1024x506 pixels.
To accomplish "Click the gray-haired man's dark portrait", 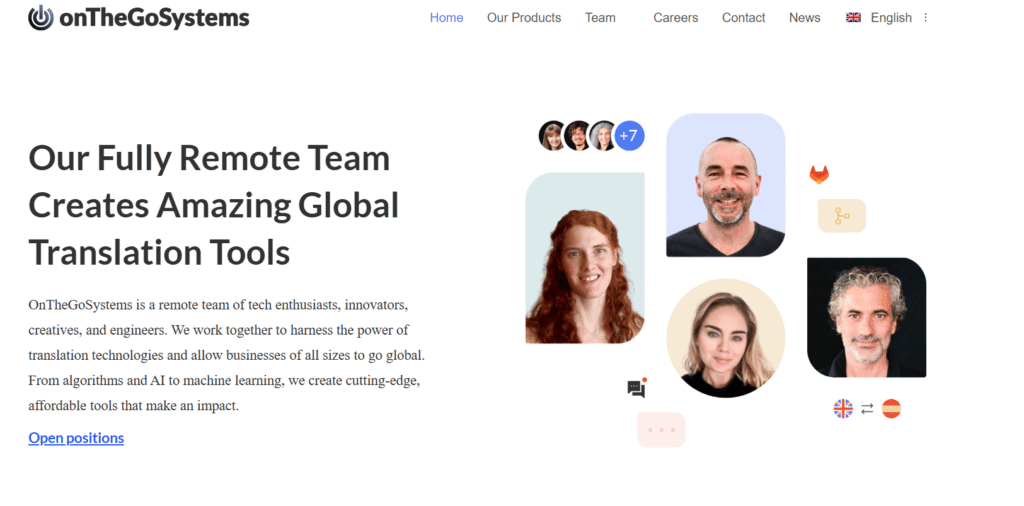I will coord(867,317).
